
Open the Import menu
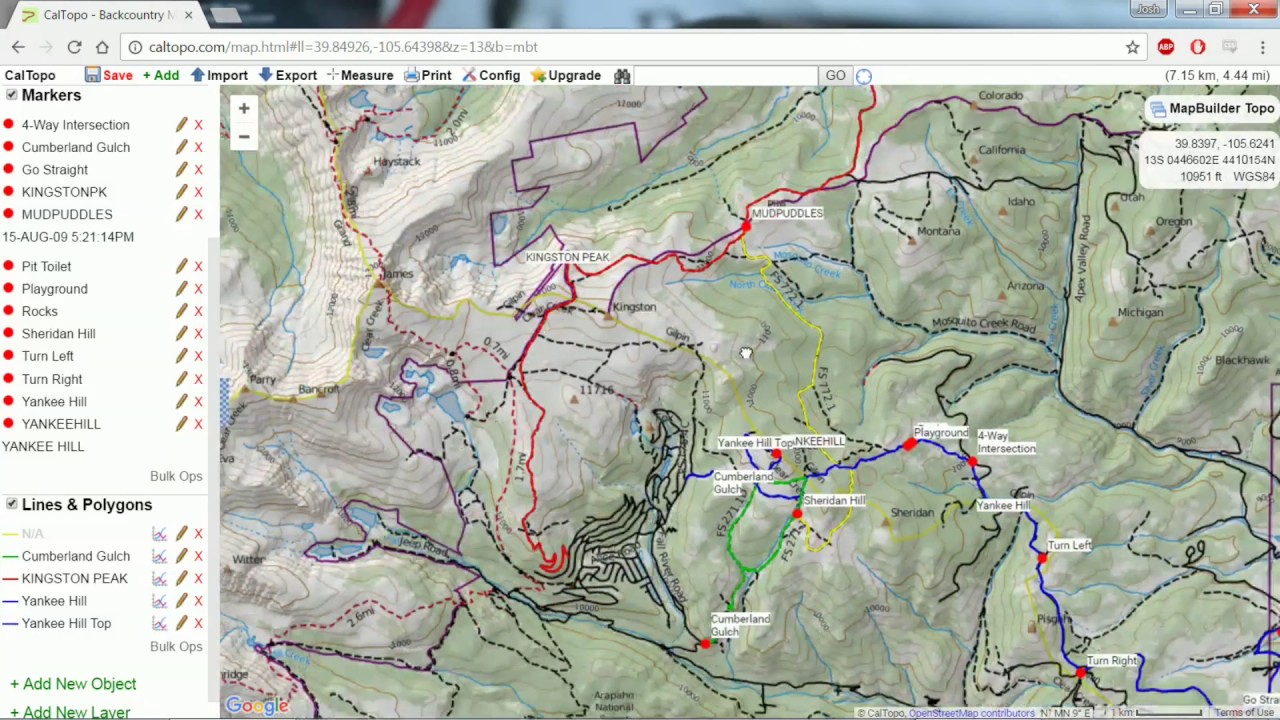[219, 76]
